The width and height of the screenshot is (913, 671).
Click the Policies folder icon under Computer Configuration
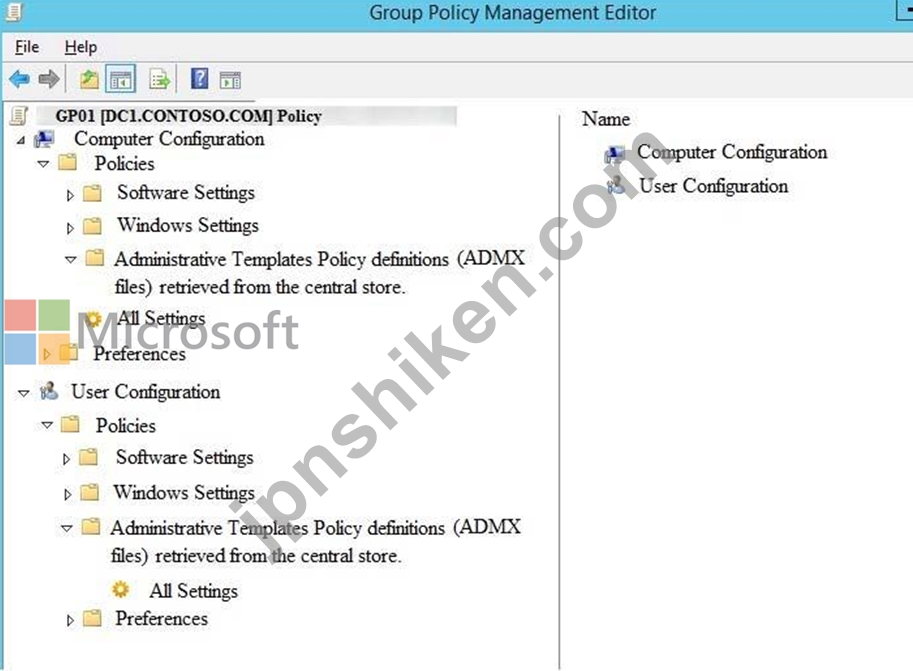[x=68, y=162]
